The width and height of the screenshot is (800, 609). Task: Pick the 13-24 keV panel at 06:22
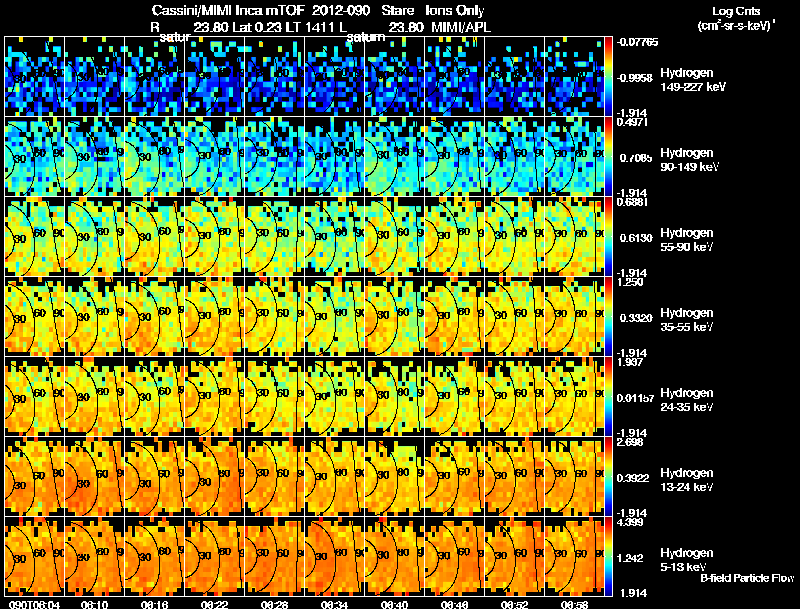click(x=215, y=476)
